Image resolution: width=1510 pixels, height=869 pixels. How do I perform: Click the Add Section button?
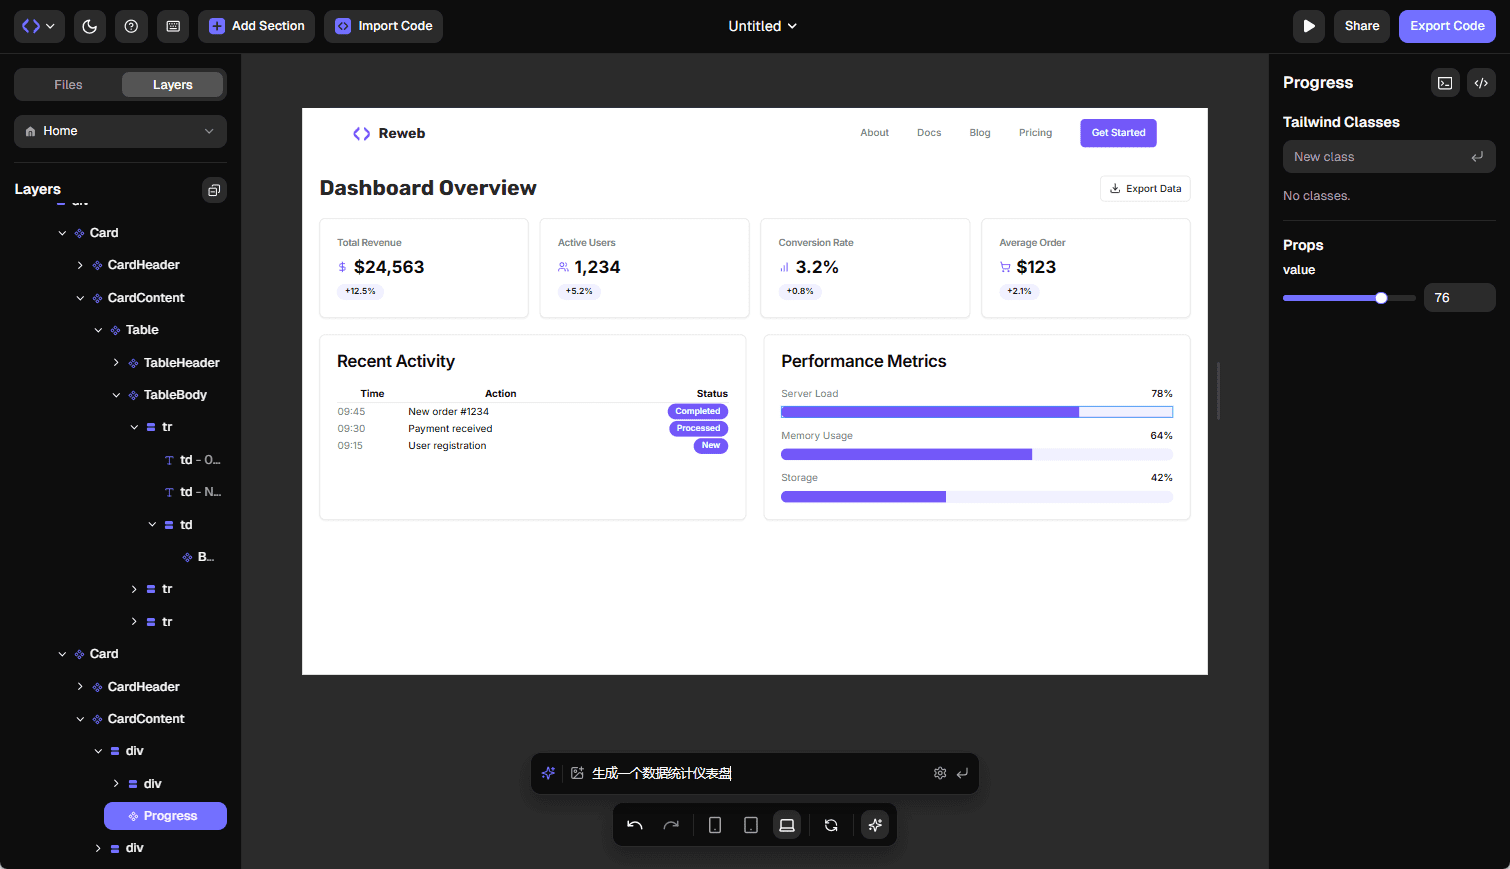click(256, 26)
